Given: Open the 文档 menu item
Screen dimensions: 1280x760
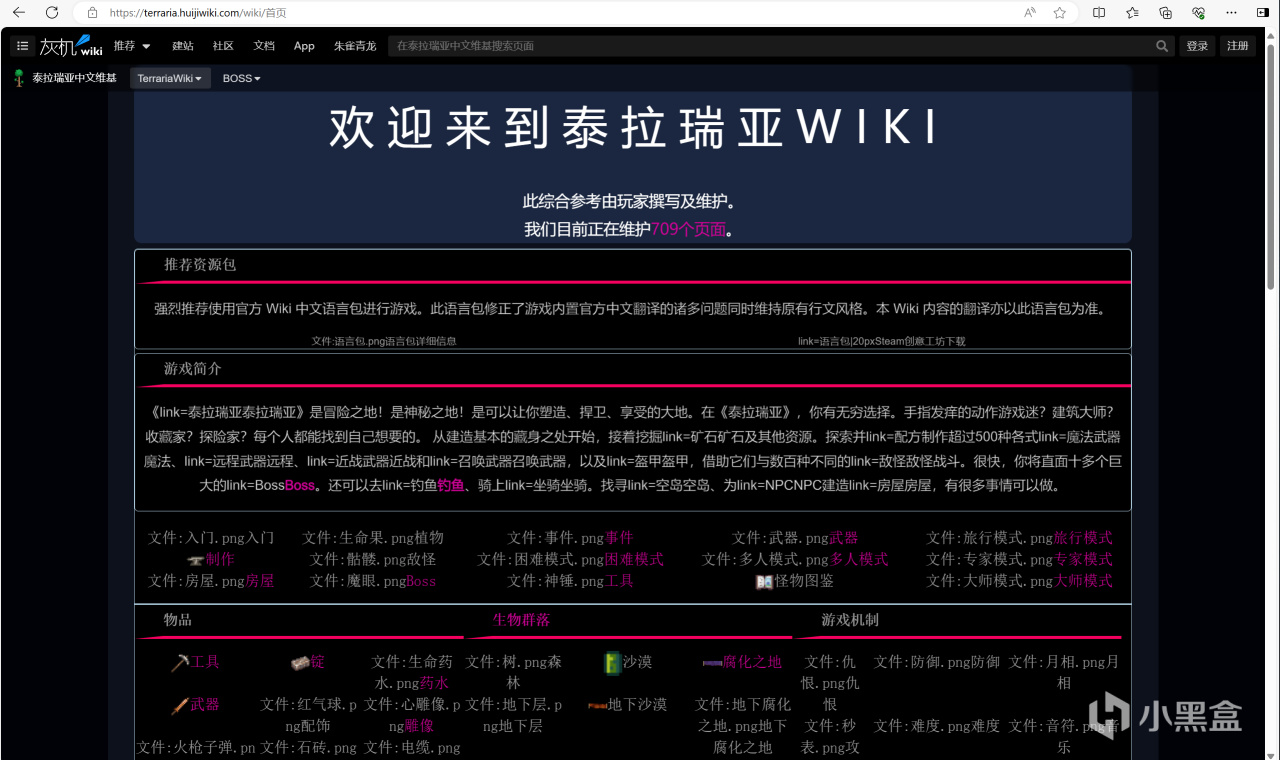Looking at the screenshot, I should (264, 46).
